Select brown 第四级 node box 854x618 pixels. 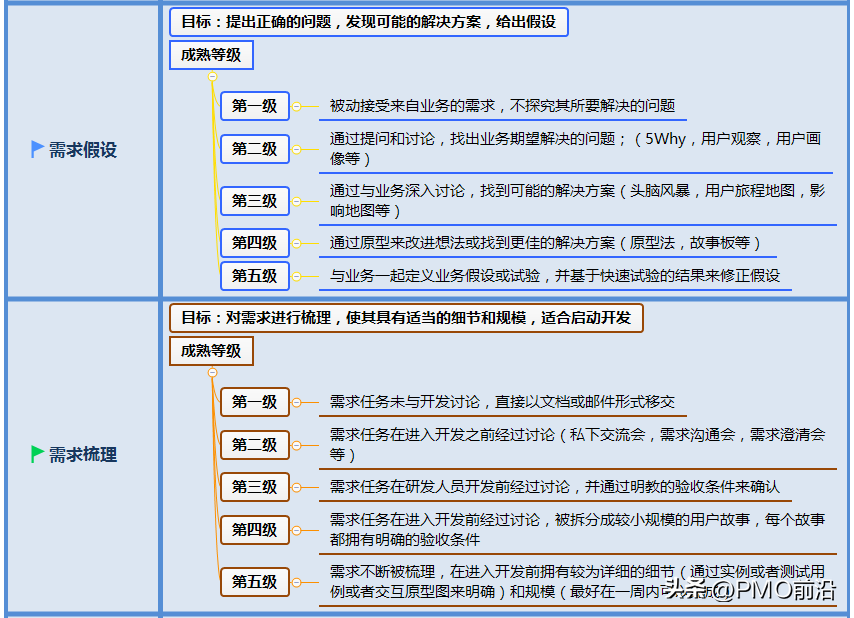tap(255, 529)
